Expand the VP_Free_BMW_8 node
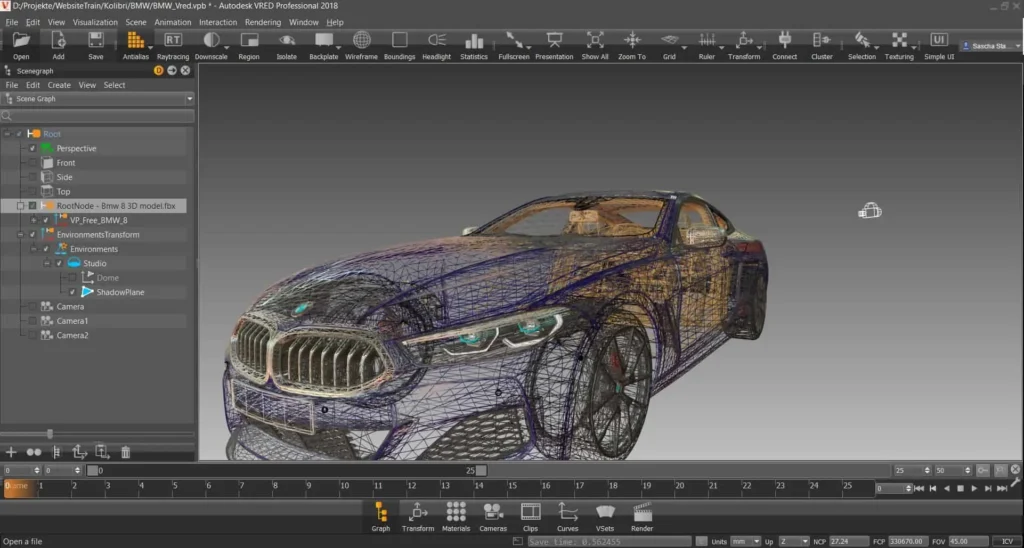The width and height of the screenshot is (1024, 548). click(x=33, y=220)
